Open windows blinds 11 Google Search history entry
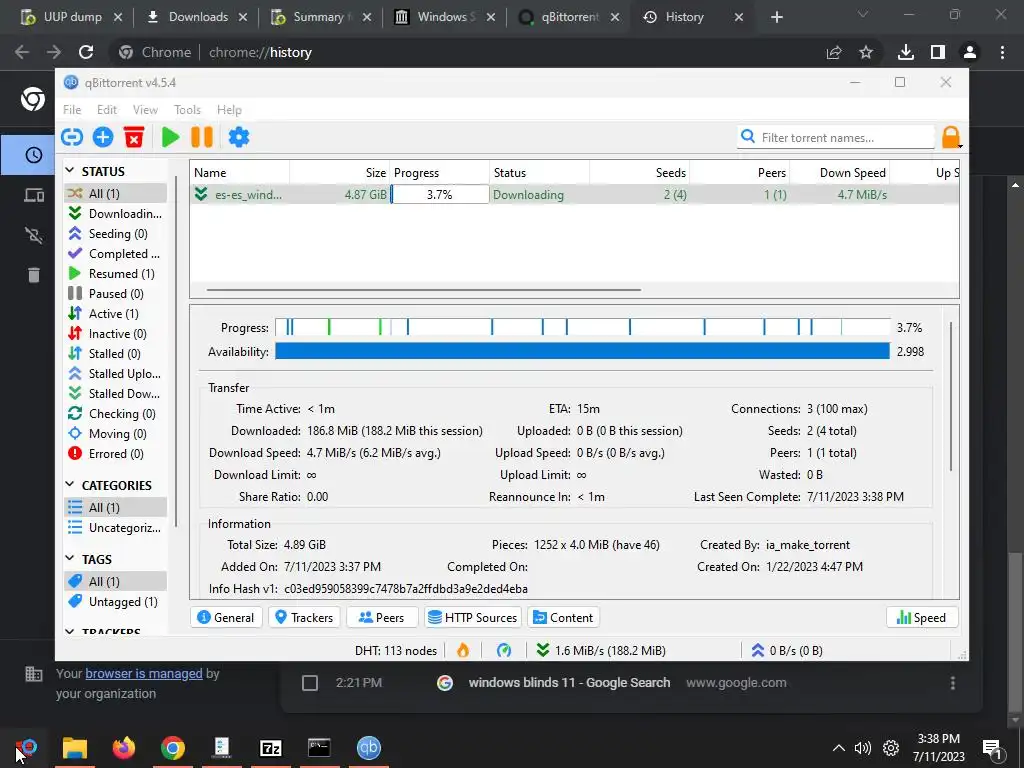The height and width of the screenshot is (768, 1024). [x=569, y=682]
